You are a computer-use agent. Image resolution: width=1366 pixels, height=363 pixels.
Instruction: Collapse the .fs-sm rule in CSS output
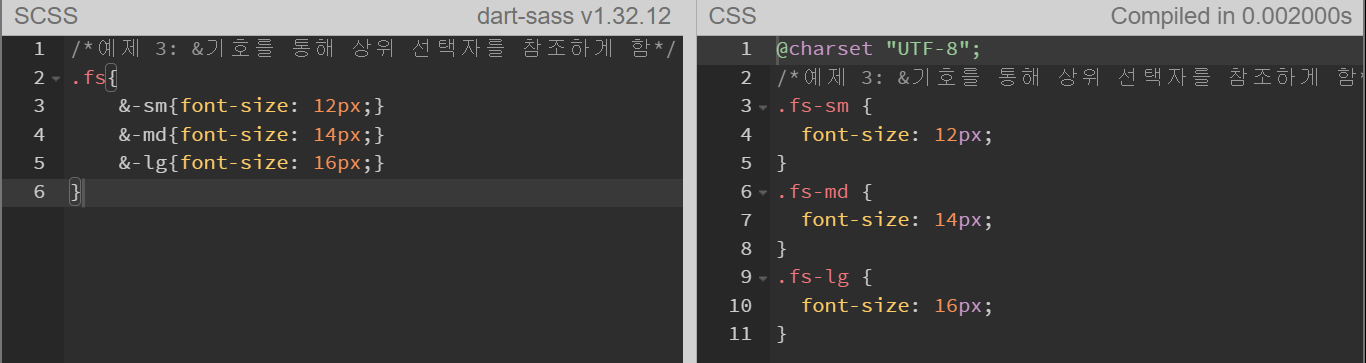click(x=762, y=108)
